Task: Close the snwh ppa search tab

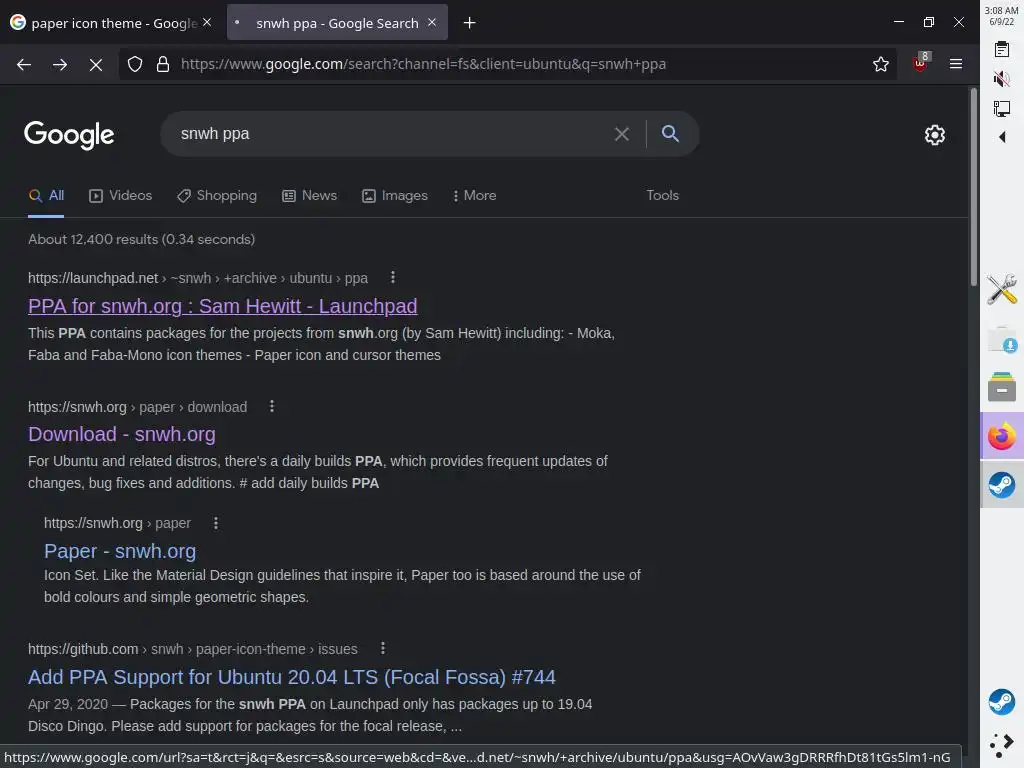Action: pos(432,22)
